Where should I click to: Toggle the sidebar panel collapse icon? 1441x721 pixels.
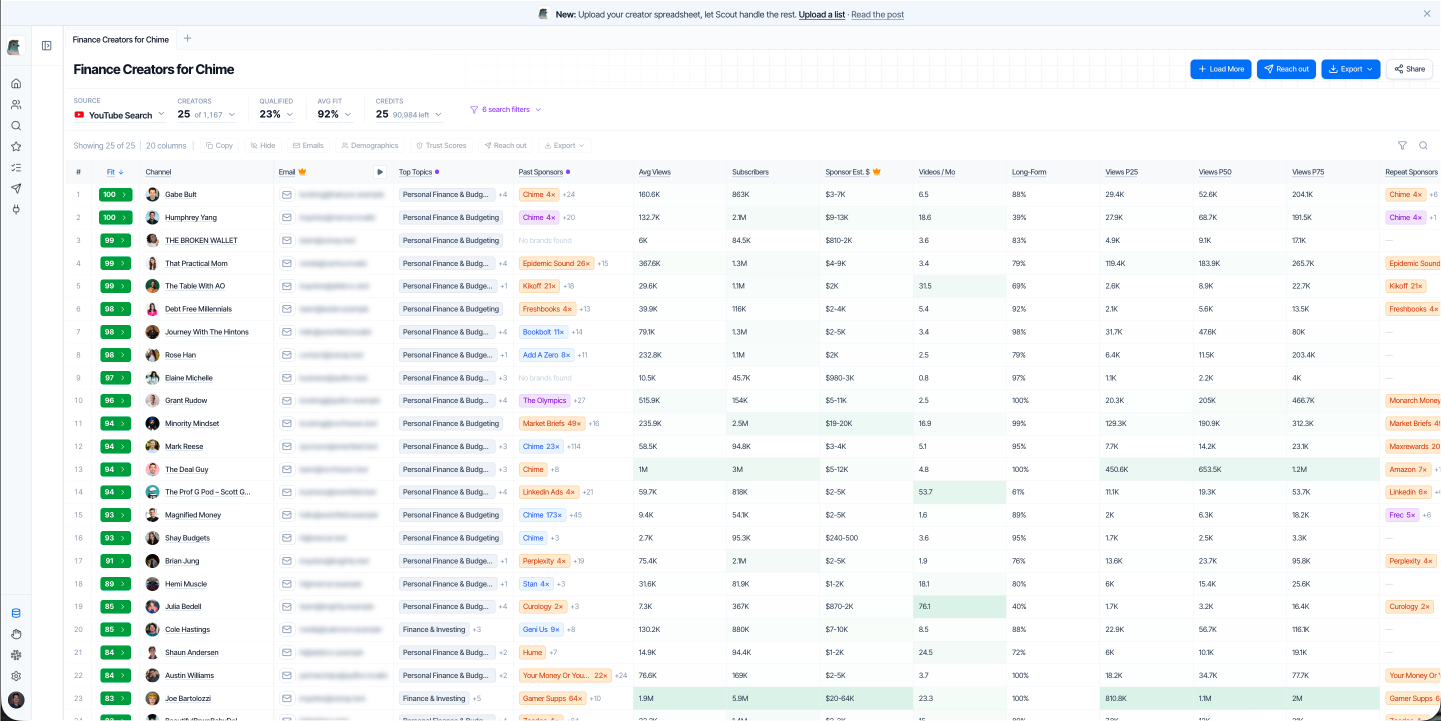pos(47,45)
